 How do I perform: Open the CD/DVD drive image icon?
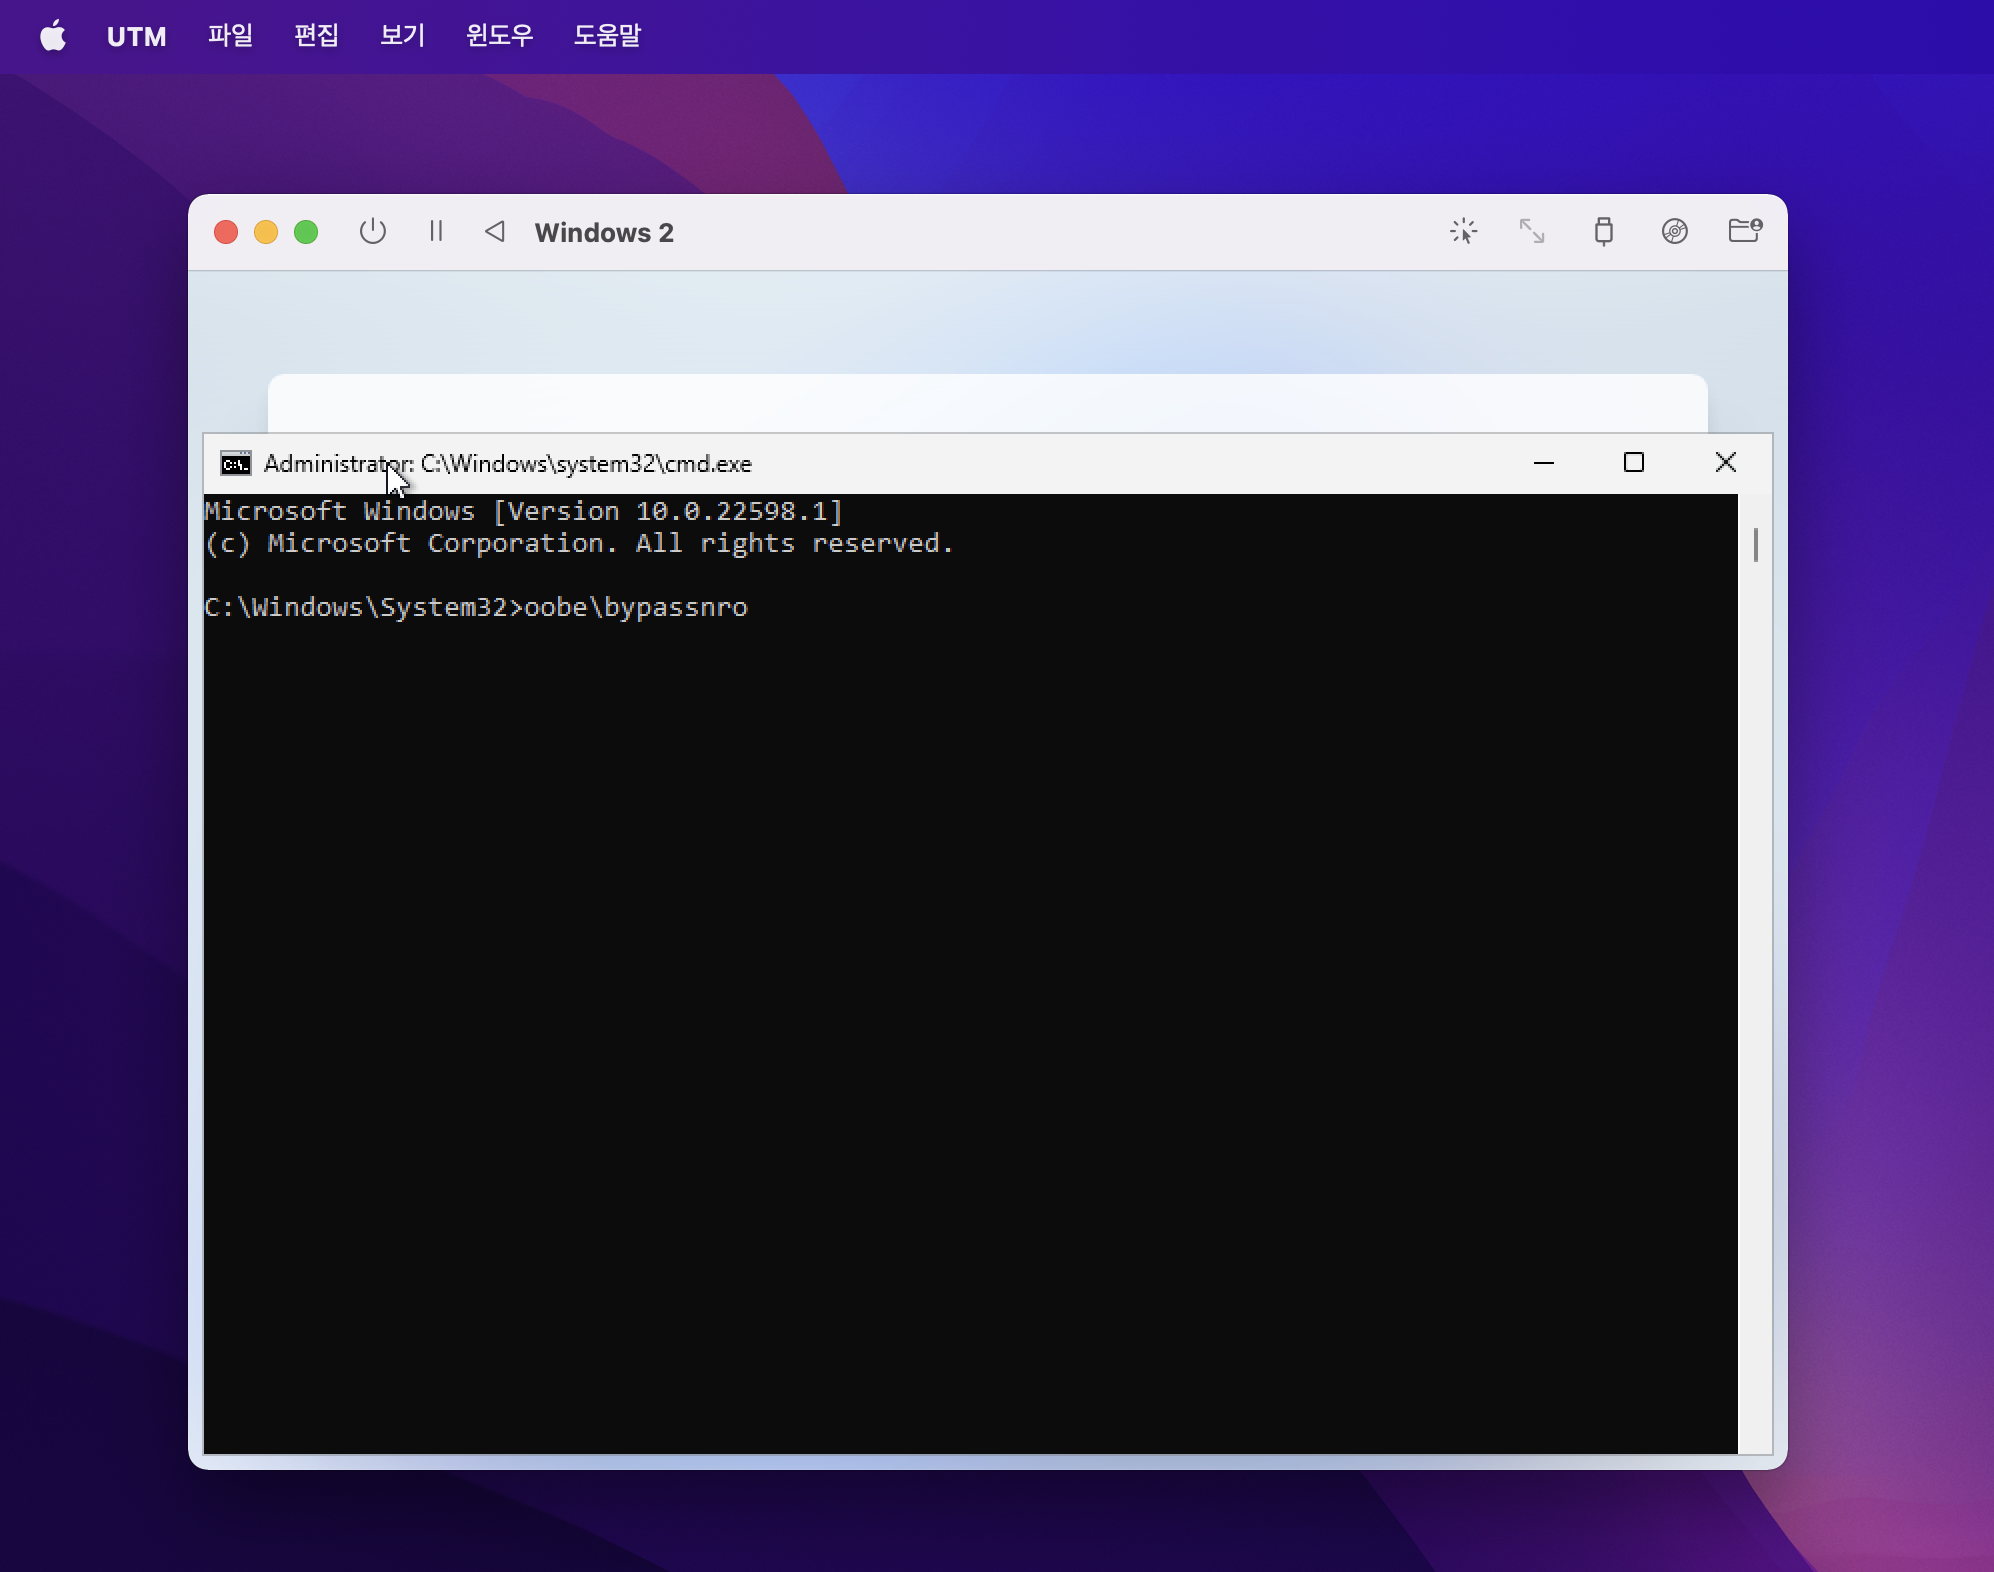[x=1674, y=232]
